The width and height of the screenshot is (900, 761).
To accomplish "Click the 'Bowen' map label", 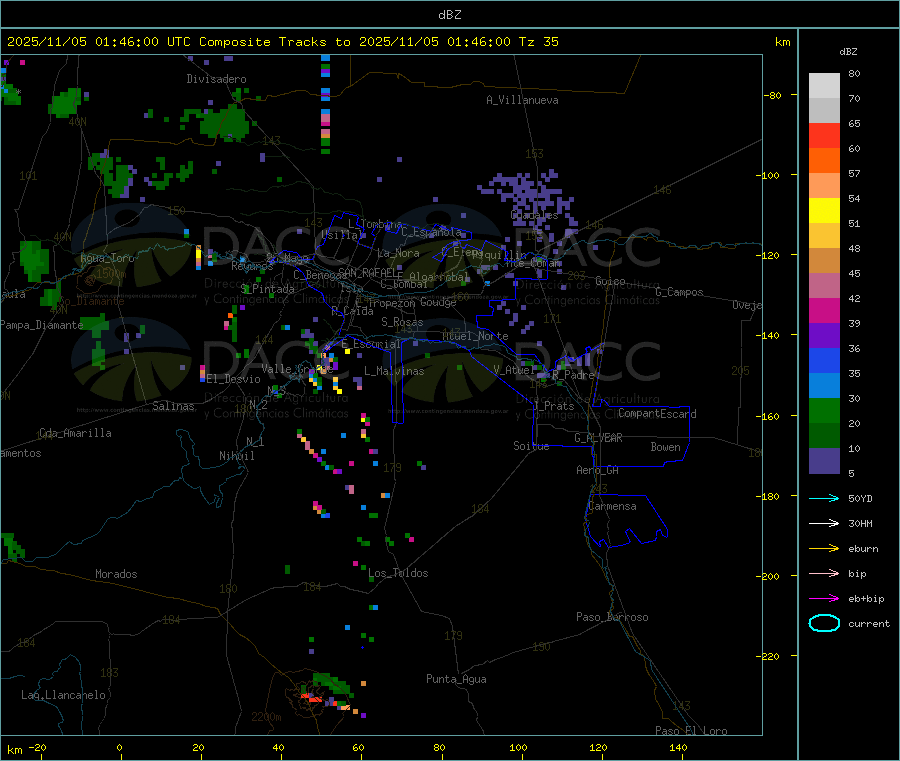I will (x=665, y=447).
